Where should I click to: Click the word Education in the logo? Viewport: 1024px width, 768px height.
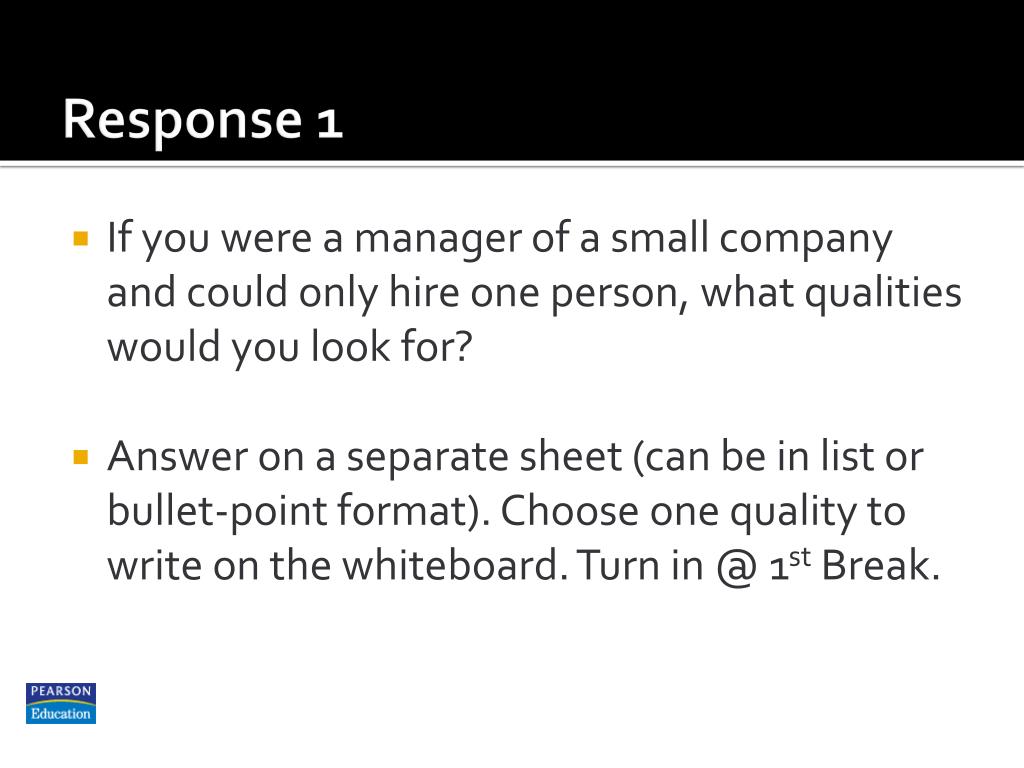pyautogui.click(x=61, y=714)
